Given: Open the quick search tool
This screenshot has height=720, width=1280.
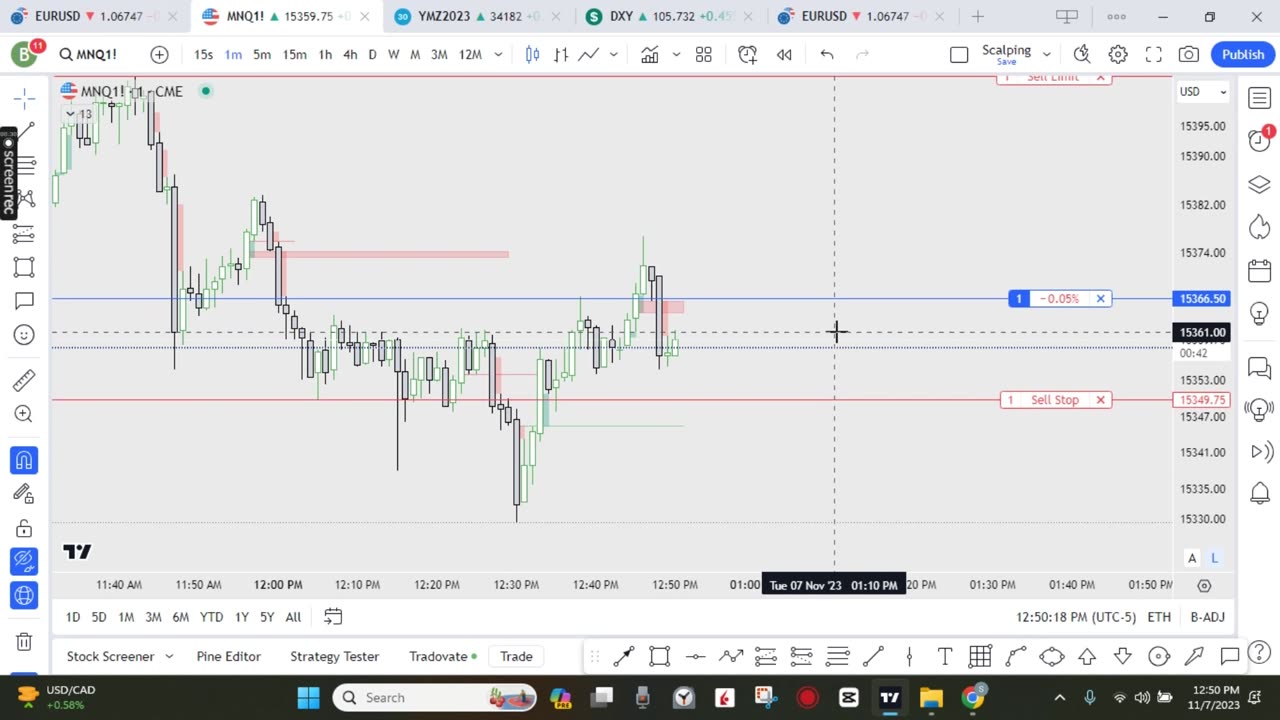Looking at the screenshot, I should pos(1081,55).
